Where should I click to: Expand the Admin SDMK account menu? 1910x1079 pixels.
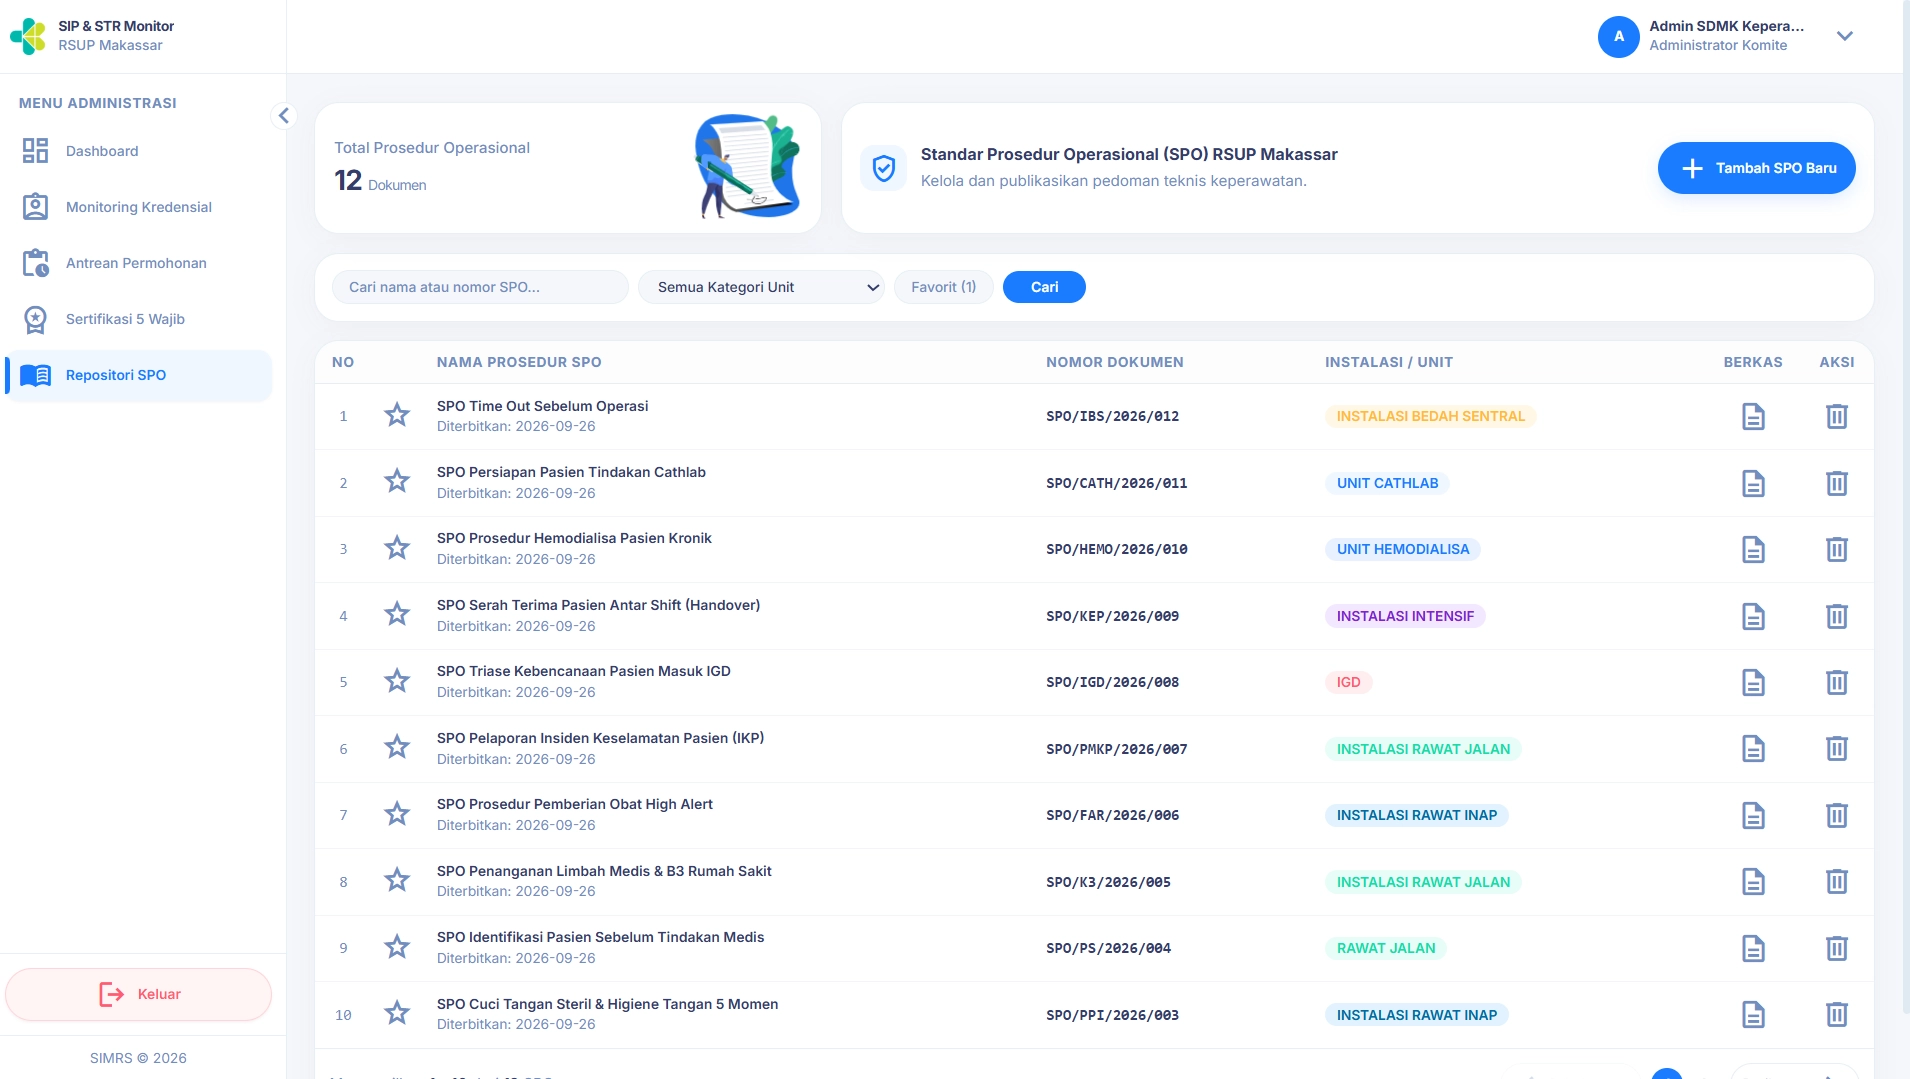(1845, 36)
